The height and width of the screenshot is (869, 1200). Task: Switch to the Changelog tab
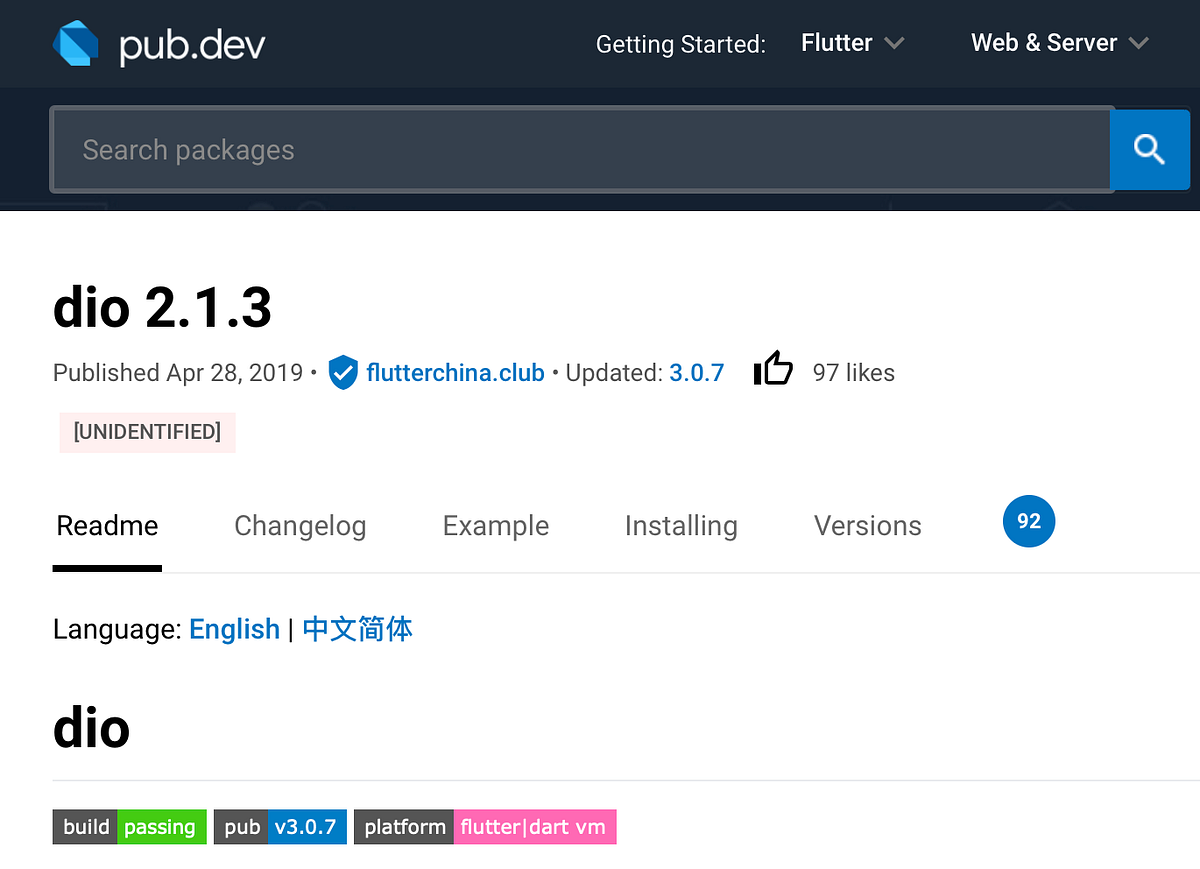(x=300, y=526)
